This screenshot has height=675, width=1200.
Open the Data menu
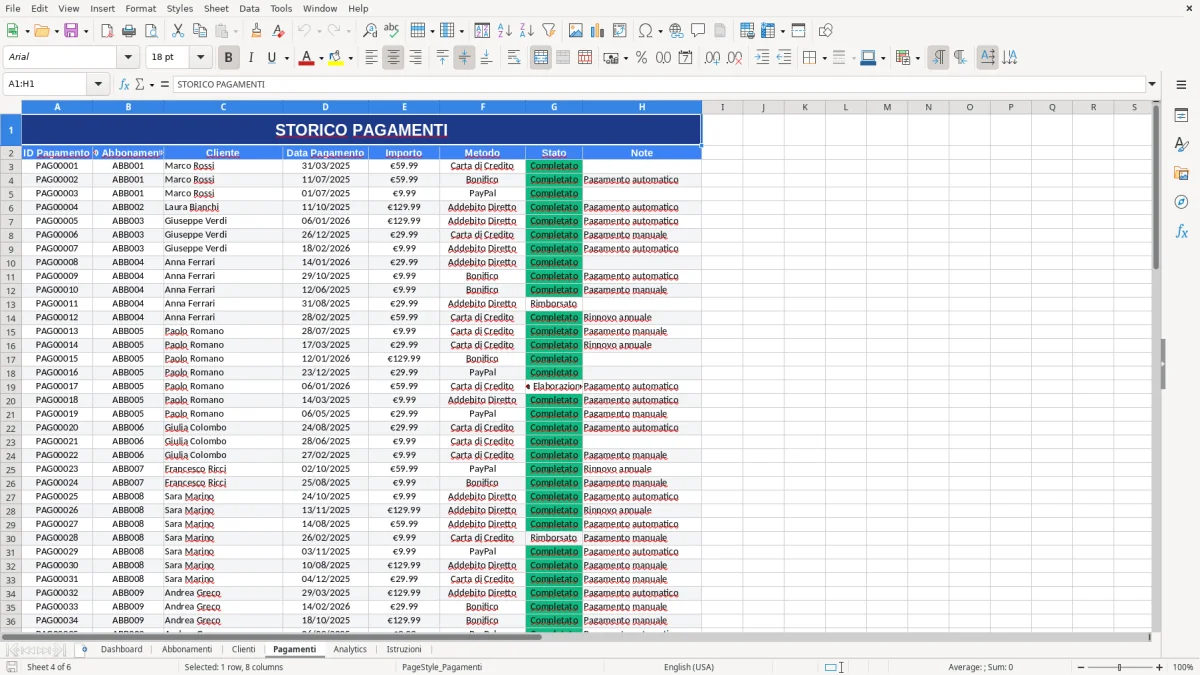[249, 8]
